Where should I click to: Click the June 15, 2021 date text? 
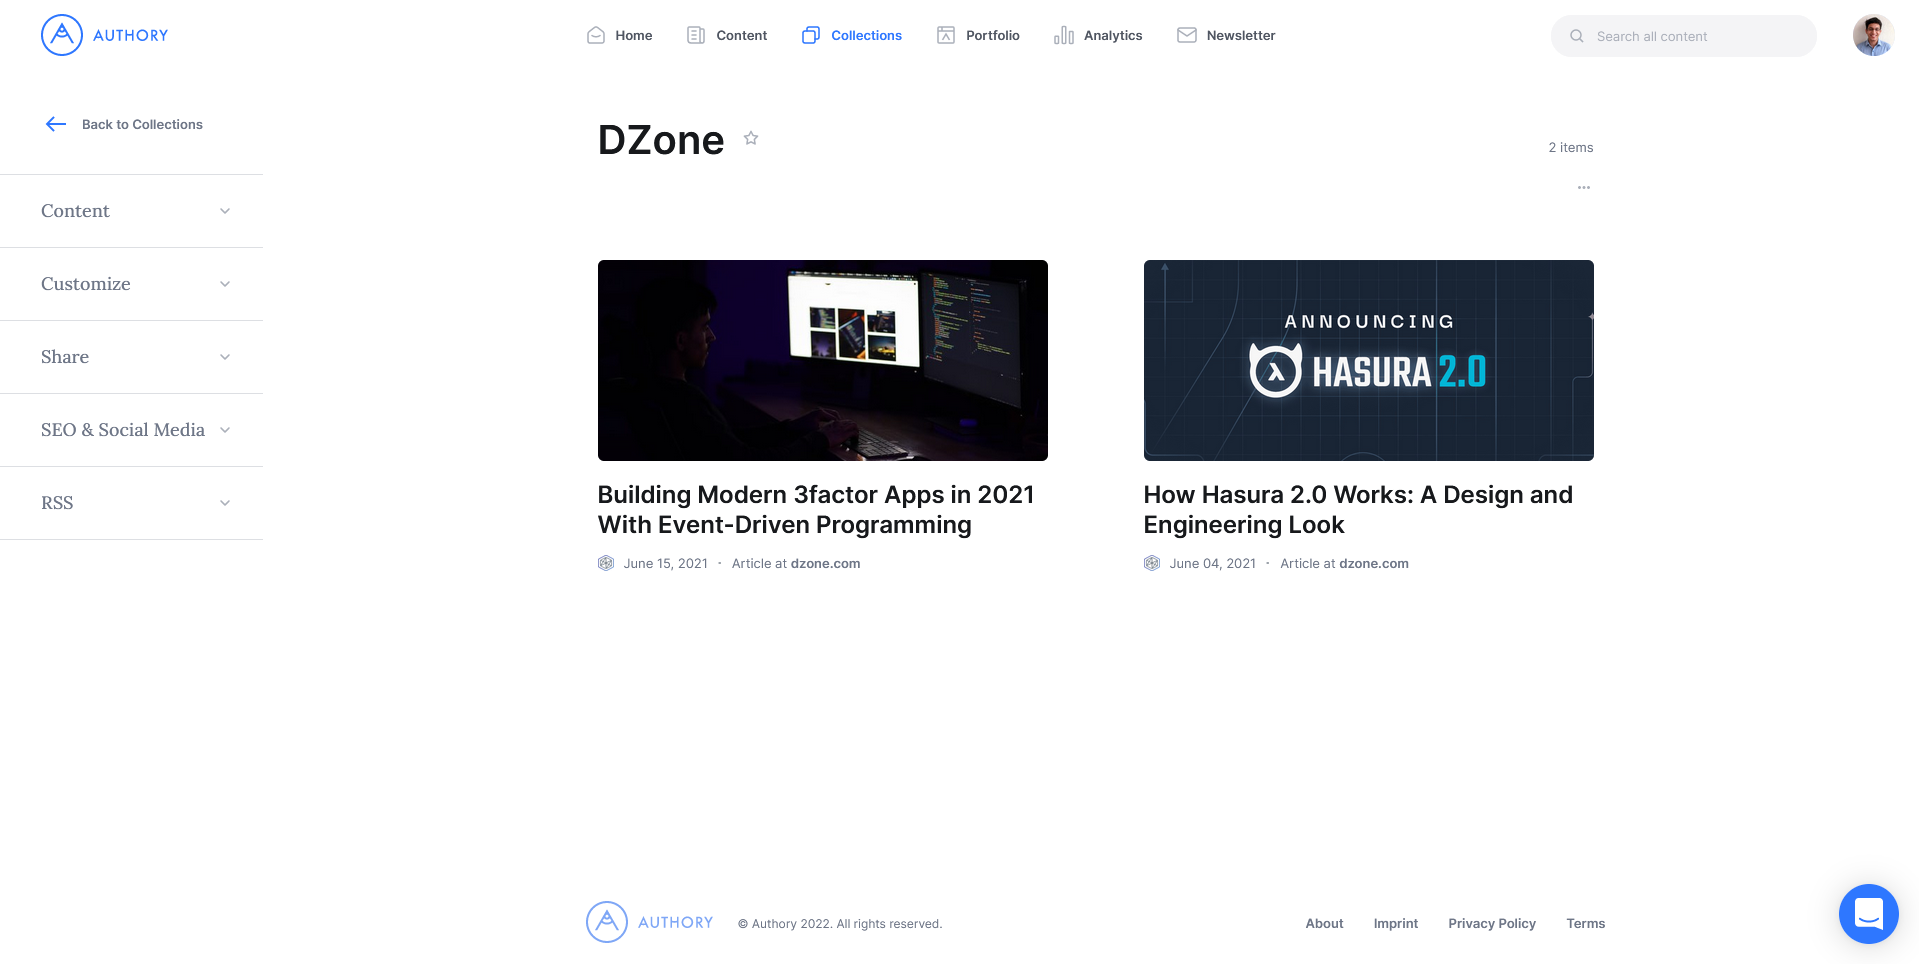tap(666, 563)
